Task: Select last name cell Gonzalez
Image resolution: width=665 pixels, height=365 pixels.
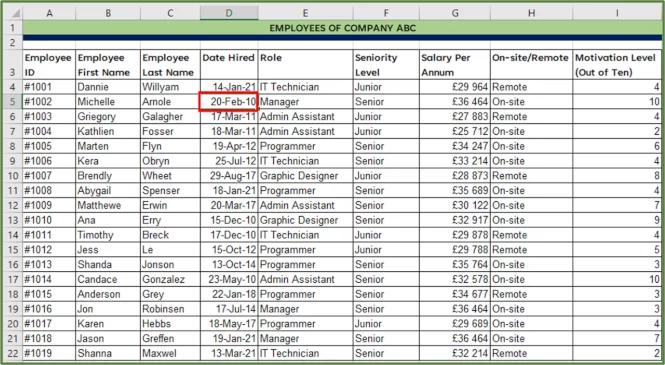Action: (x=170, y=279)
